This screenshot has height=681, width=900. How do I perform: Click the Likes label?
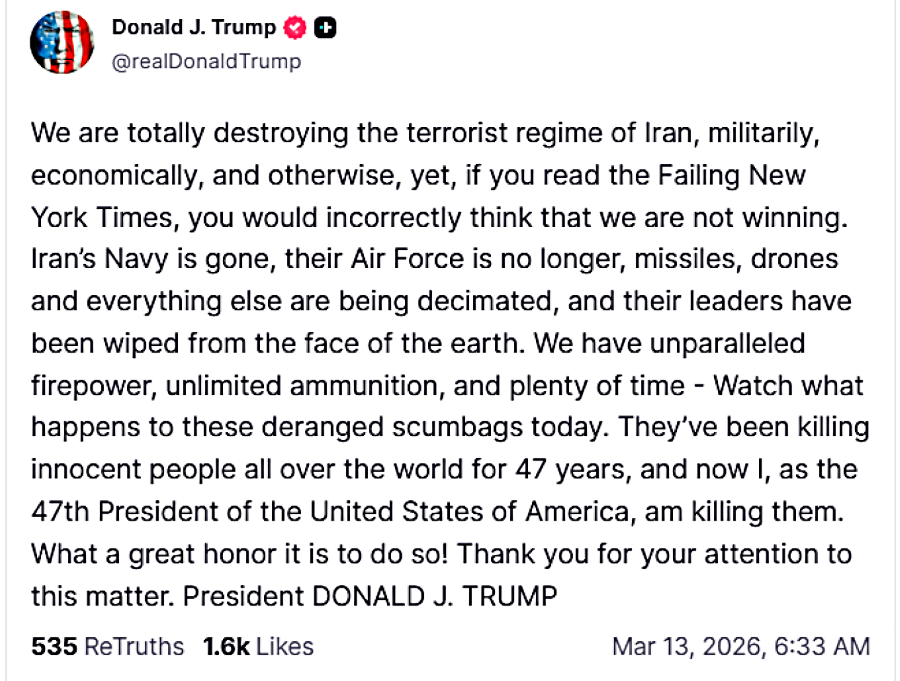coord(285,647)
